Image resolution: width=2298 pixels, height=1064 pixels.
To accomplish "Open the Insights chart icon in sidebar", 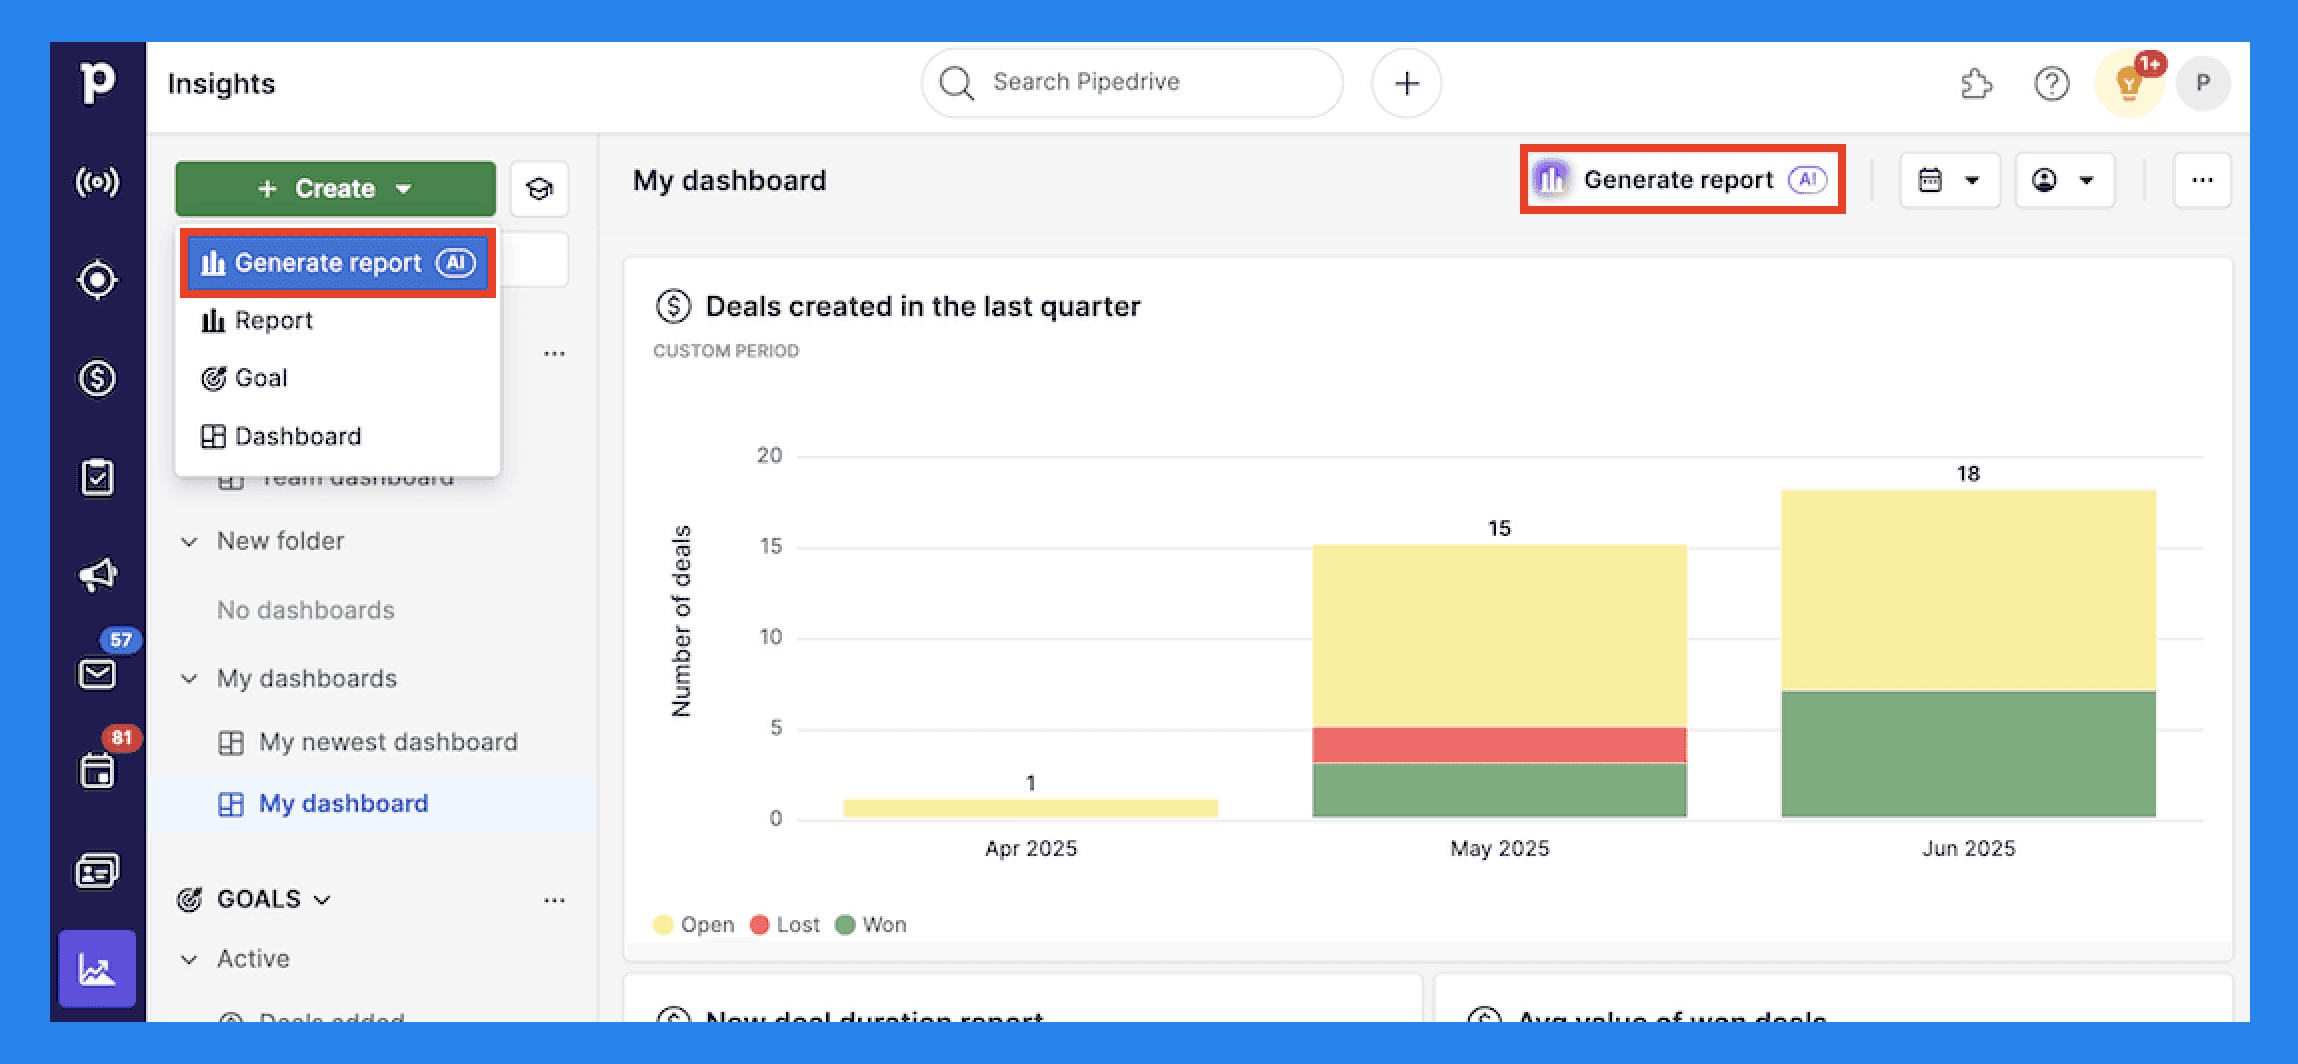I will coord(97,969).
